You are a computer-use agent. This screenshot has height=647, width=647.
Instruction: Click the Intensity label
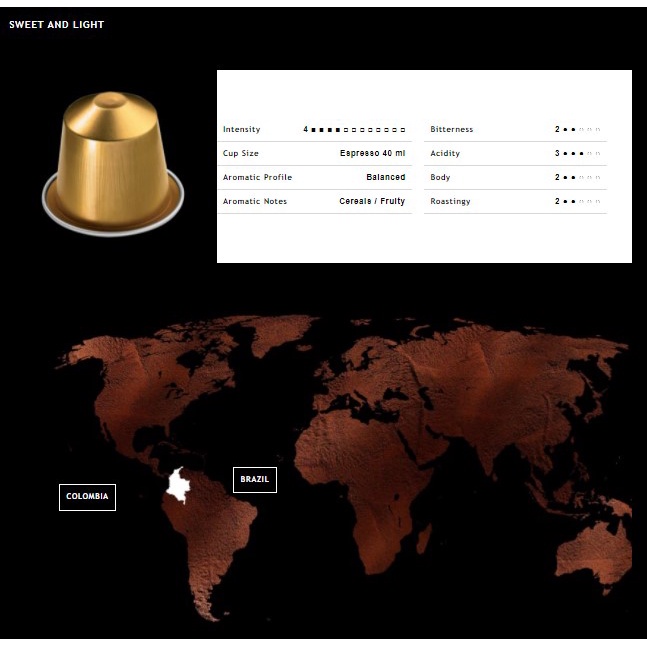point(241,130)
